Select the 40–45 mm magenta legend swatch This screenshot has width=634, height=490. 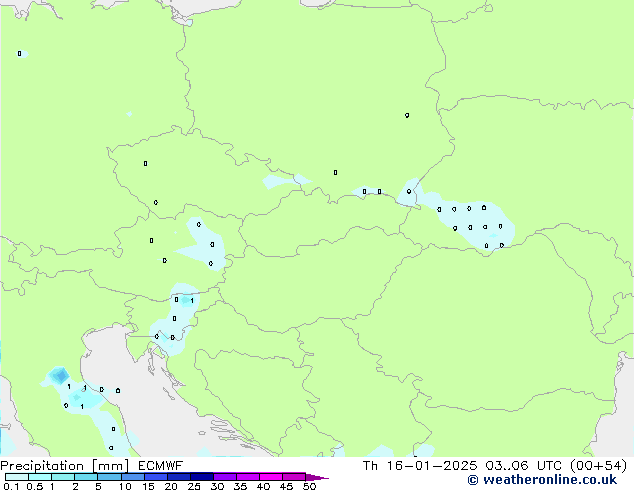point(271,477)
